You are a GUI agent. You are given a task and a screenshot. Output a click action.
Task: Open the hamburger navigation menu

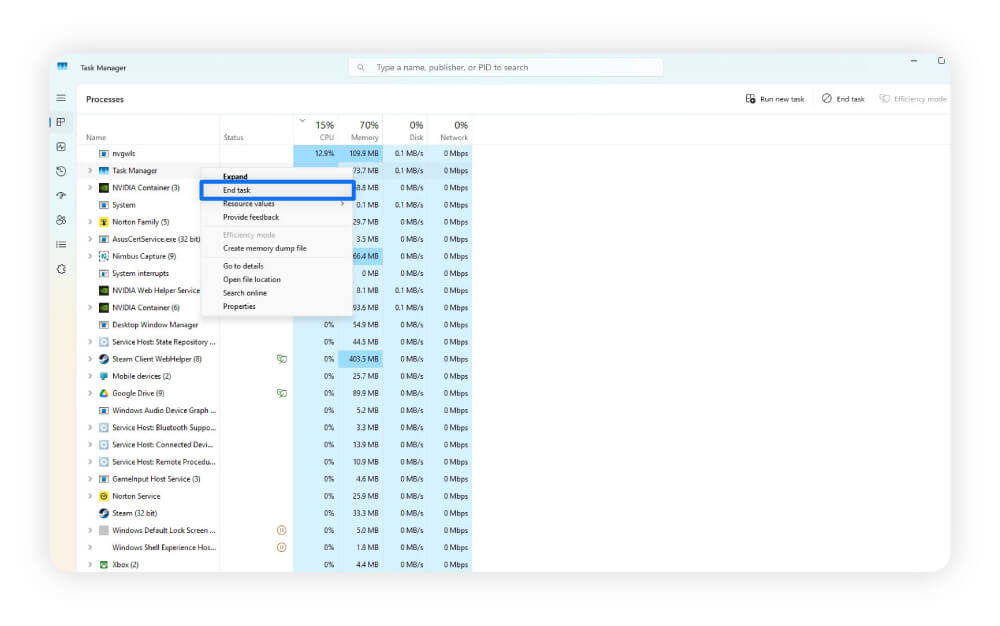(61, 98)
